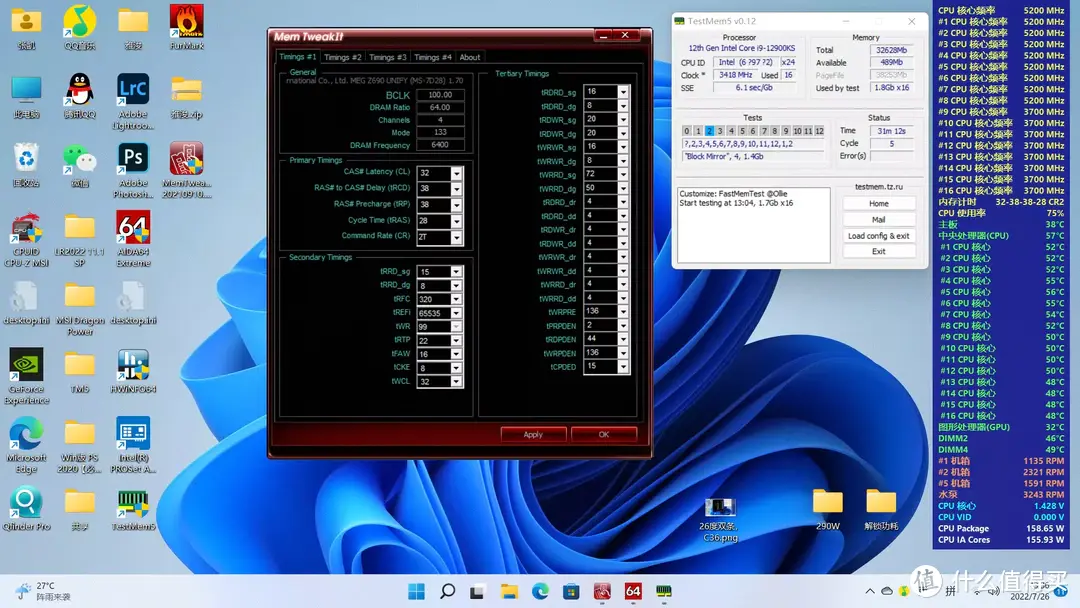Open the TM5 folder on desktop

click(79, 370)
